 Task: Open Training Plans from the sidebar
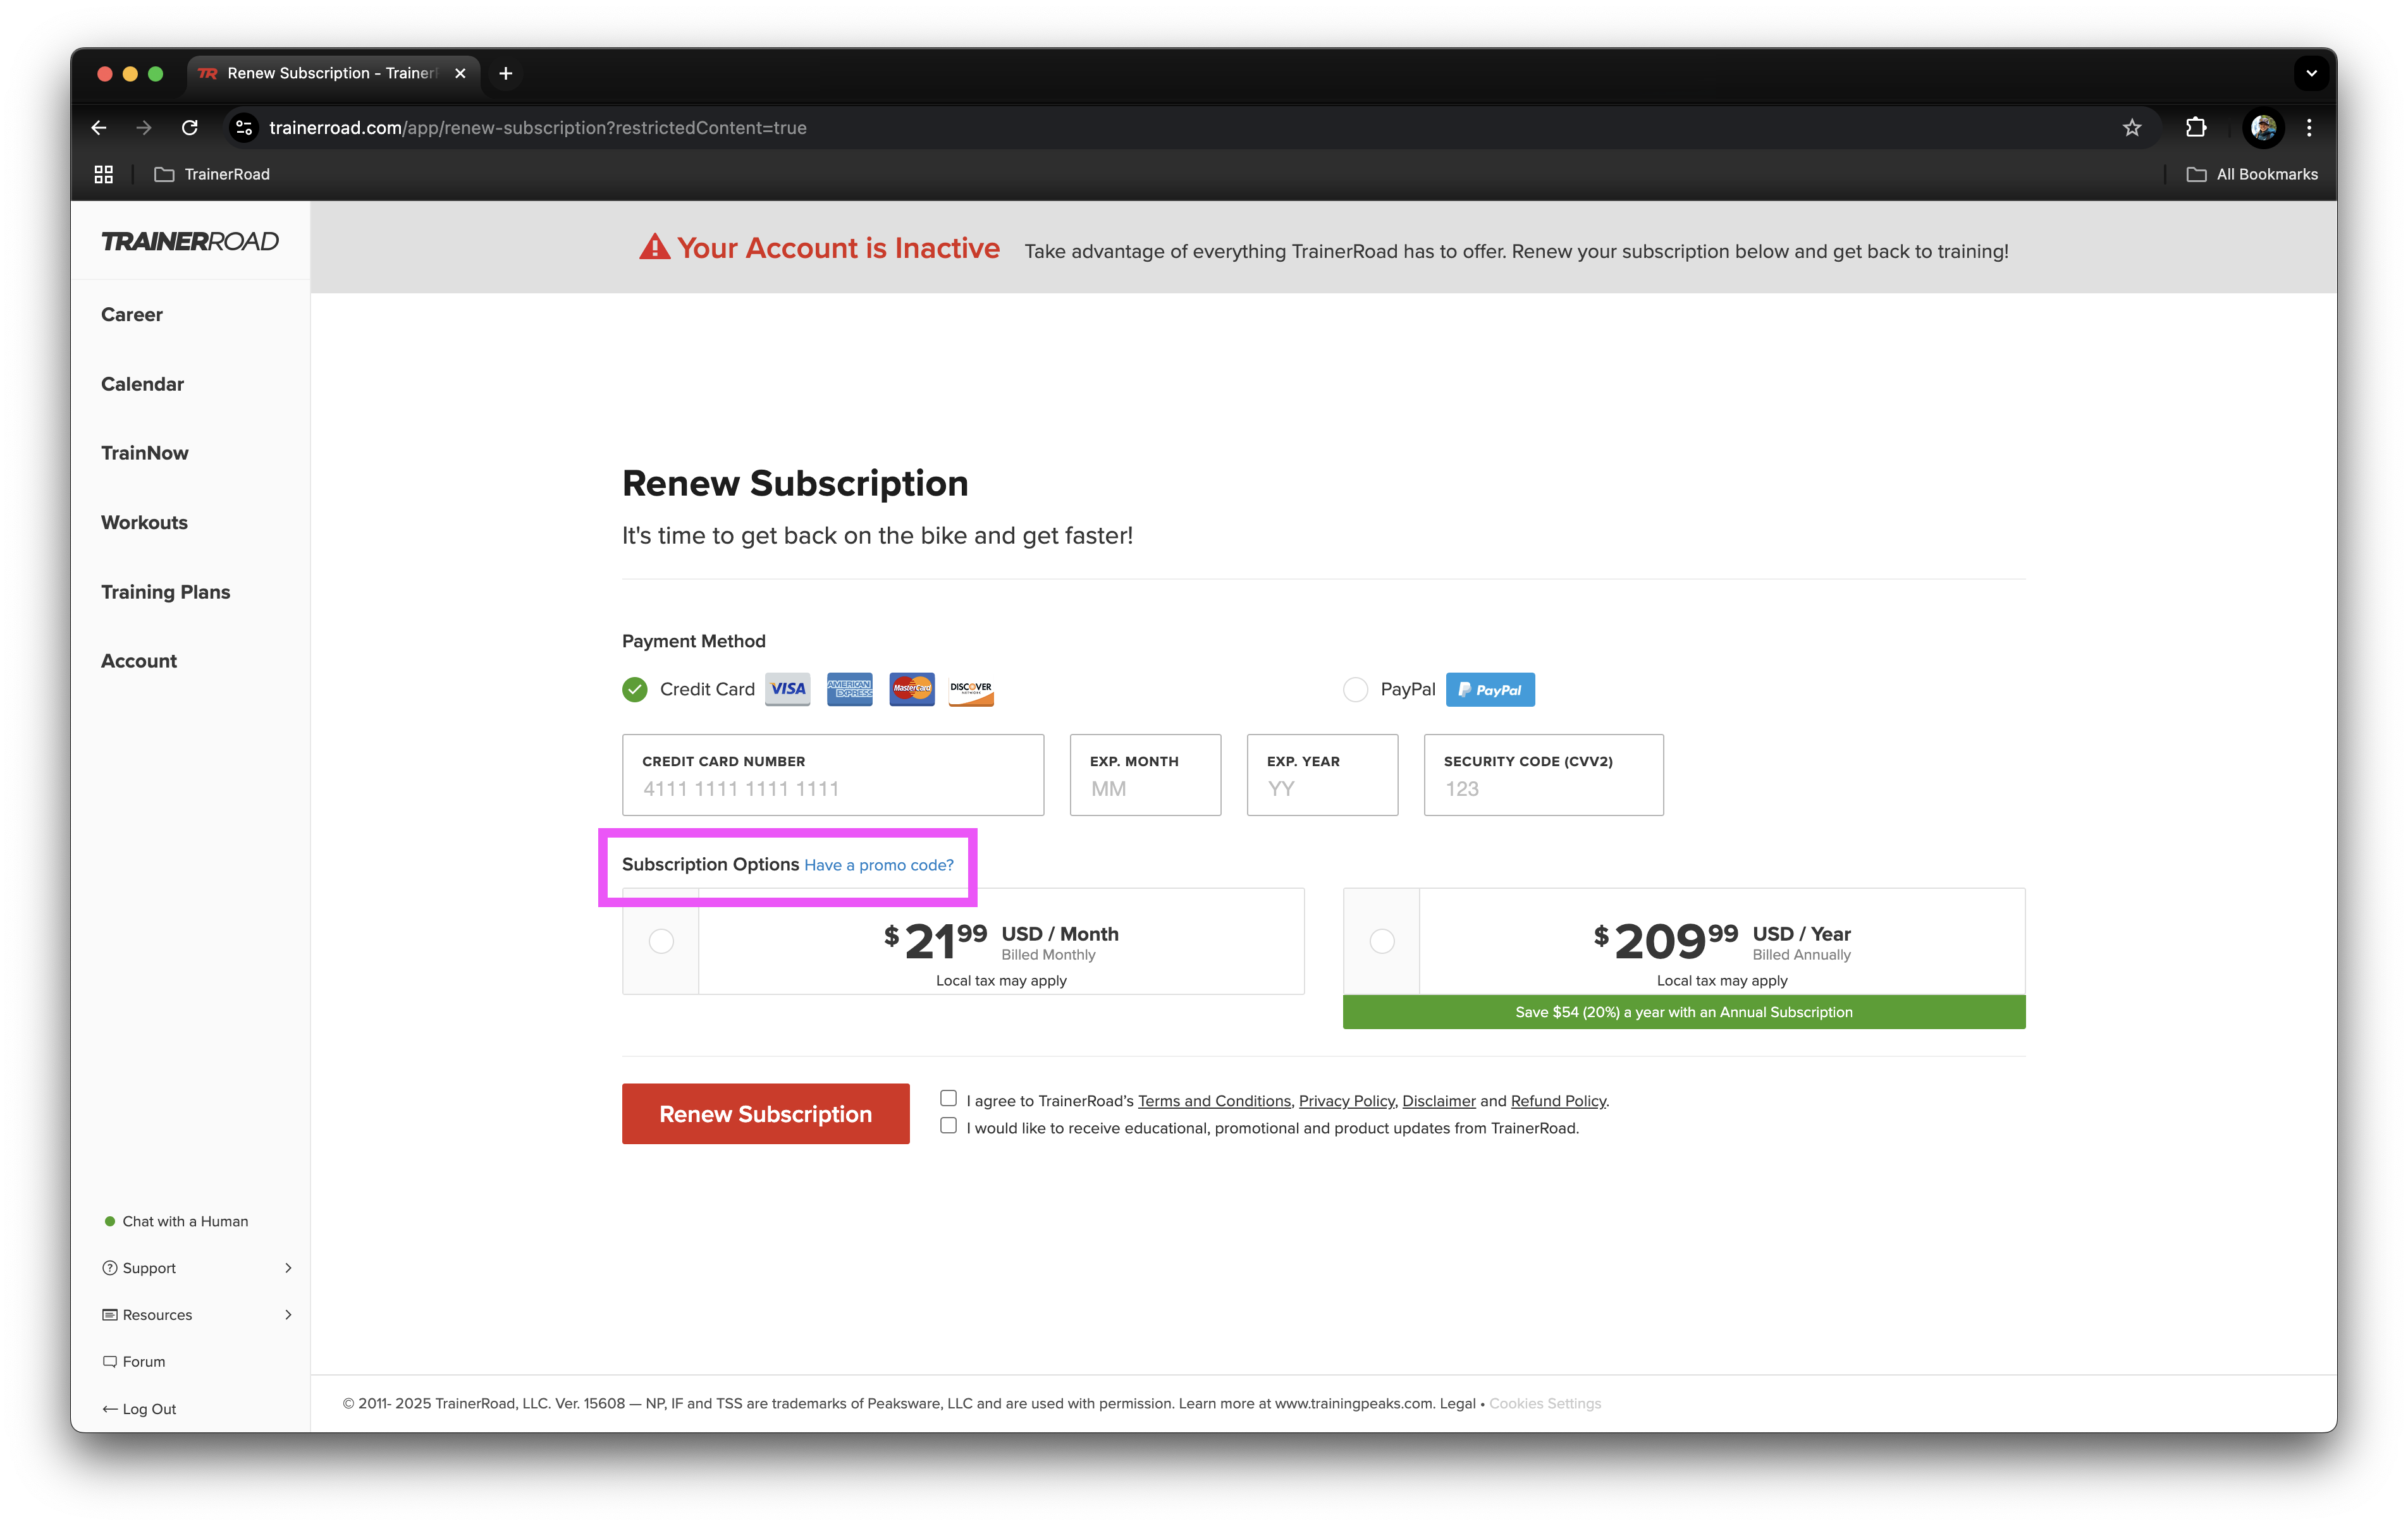[166, 592]
